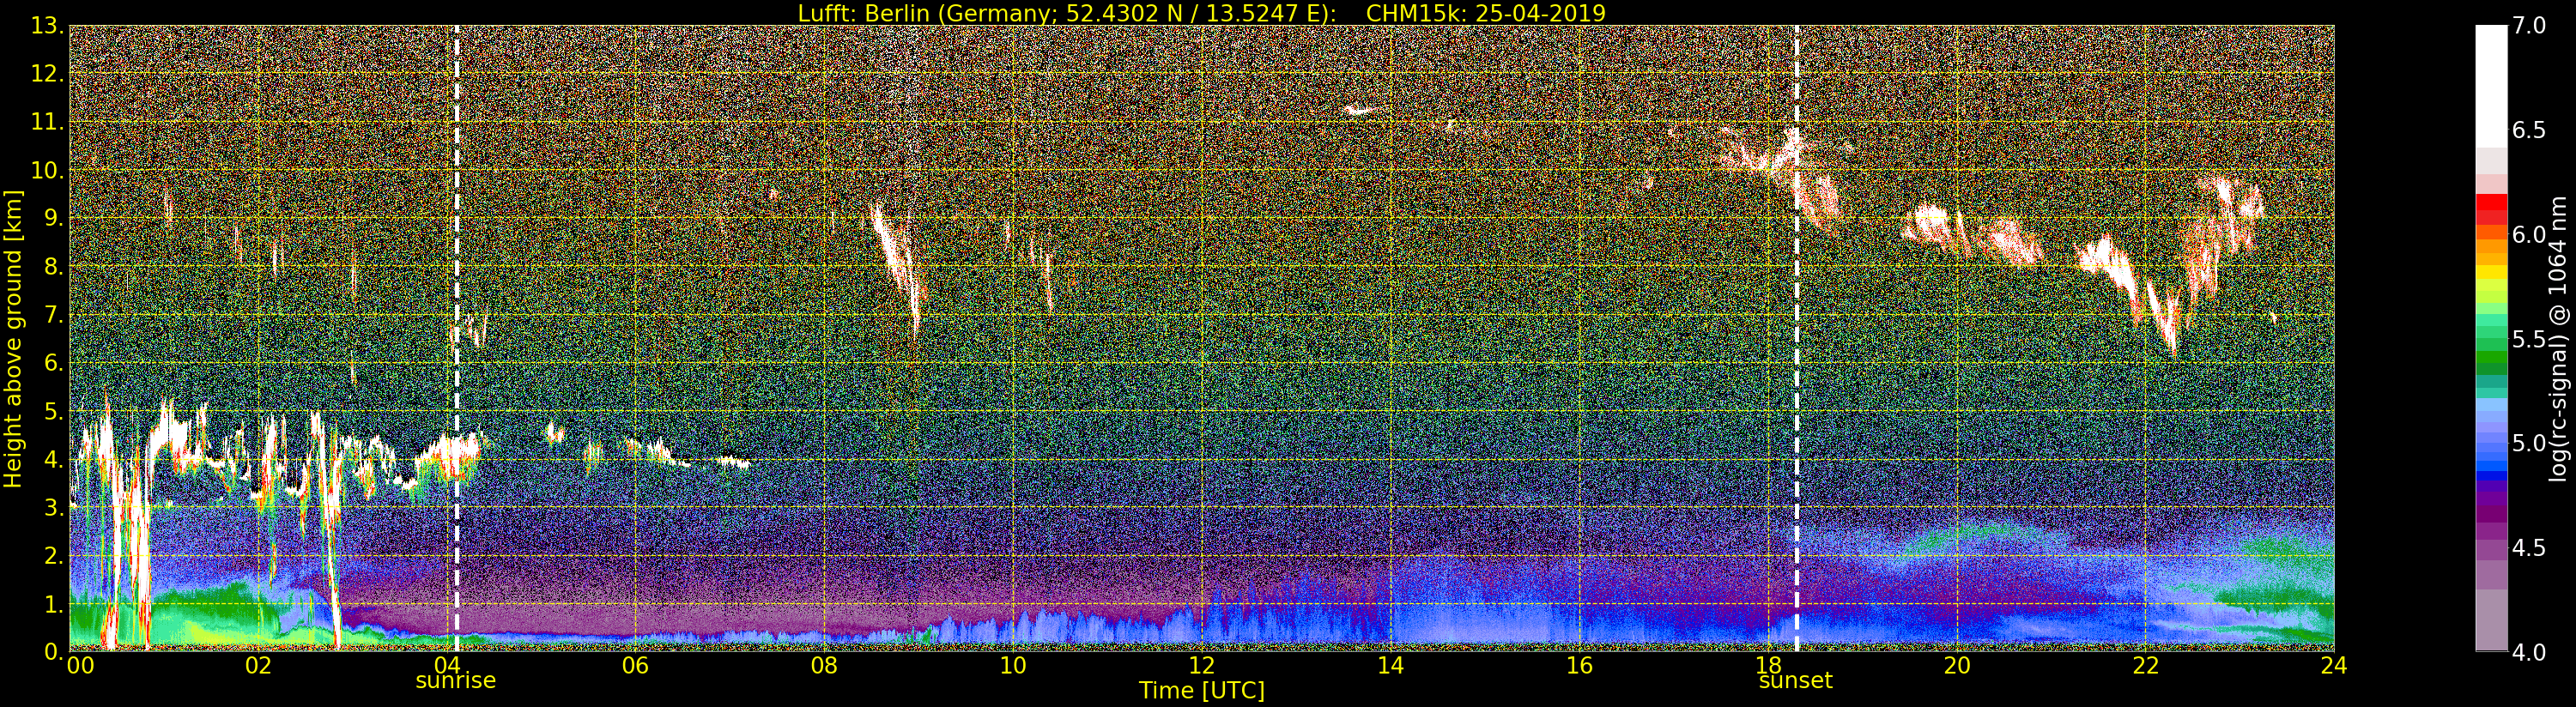Screen dimensions: 2576x707
Task: Click the height axis label '8.'
Action: (x=53, y=266)
